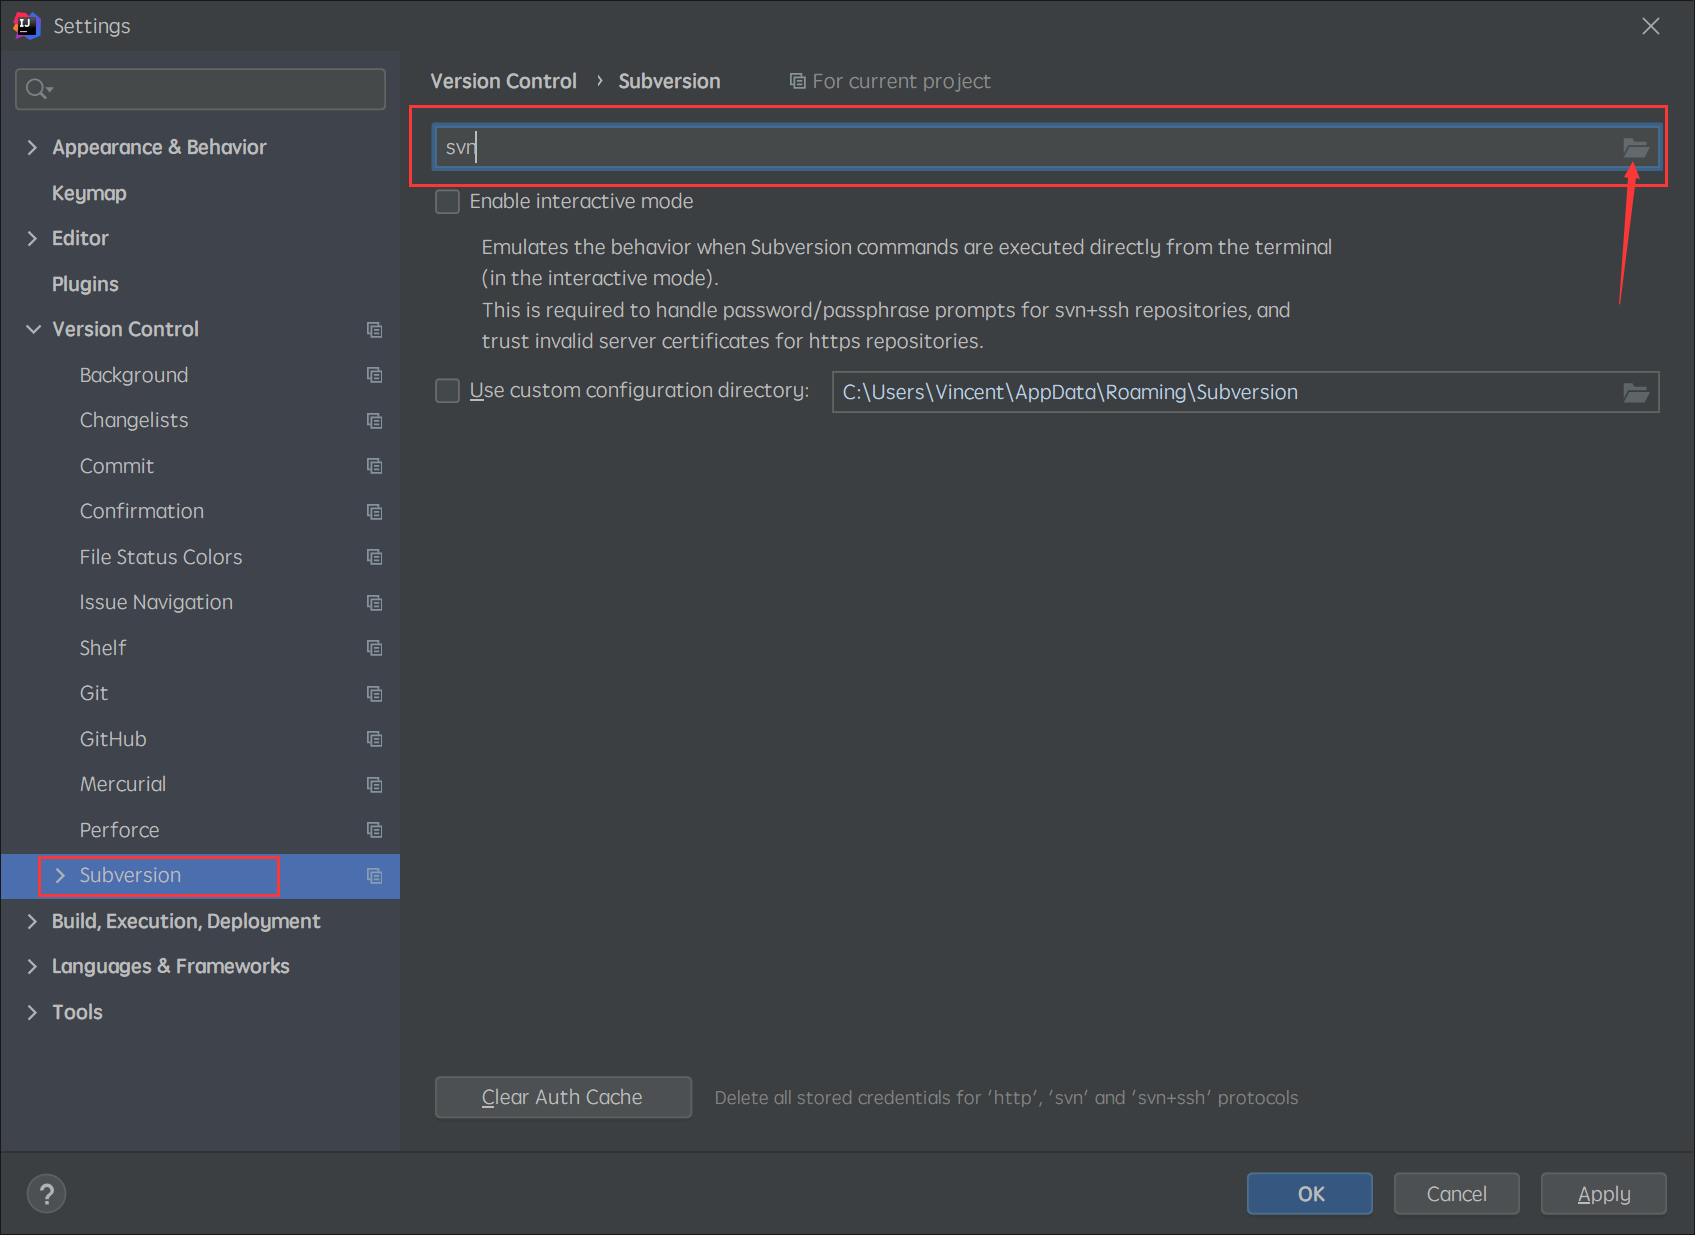Select Mercurial settings

[123, 785]
